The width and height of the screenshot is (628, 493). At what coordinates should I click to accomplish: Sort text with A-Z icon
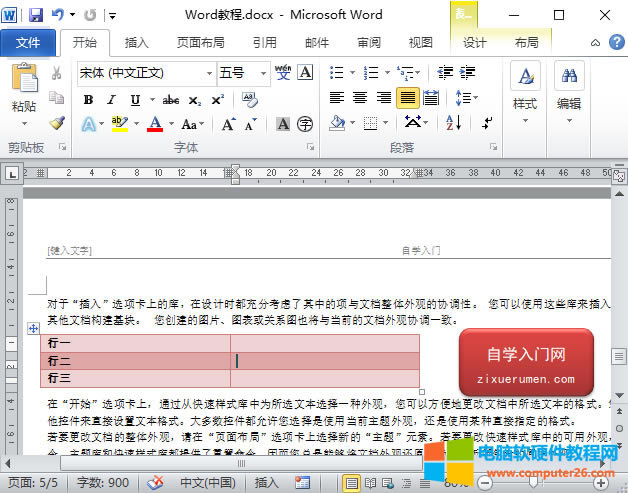coord(454,122)
